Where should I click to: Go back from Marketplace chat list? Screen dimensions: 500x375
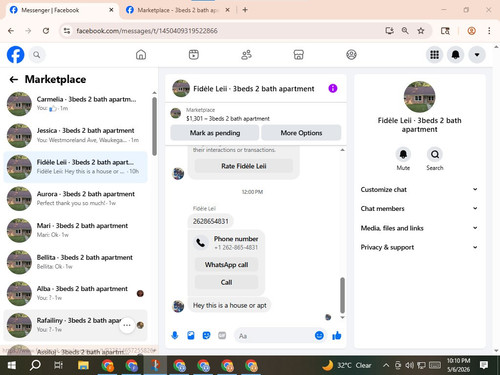coord(14,79)
